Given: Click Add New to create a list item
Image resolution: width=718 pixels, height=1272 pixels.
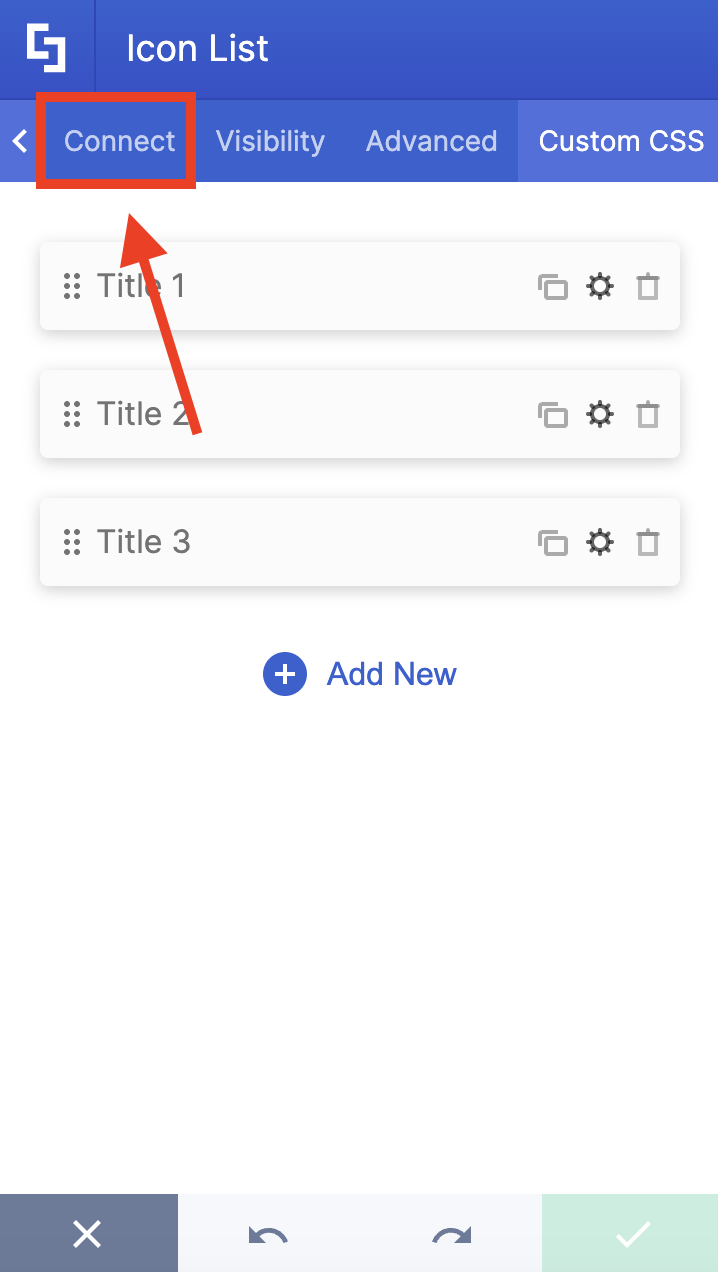Looking at the screenshot, I should [391, 674].
